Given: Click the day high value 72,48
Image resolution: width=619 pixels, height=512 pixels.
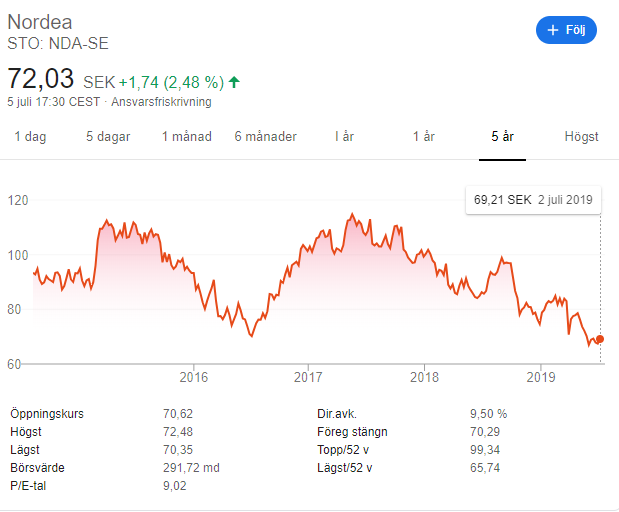Looking at the screenshot, I should point(178,432).
